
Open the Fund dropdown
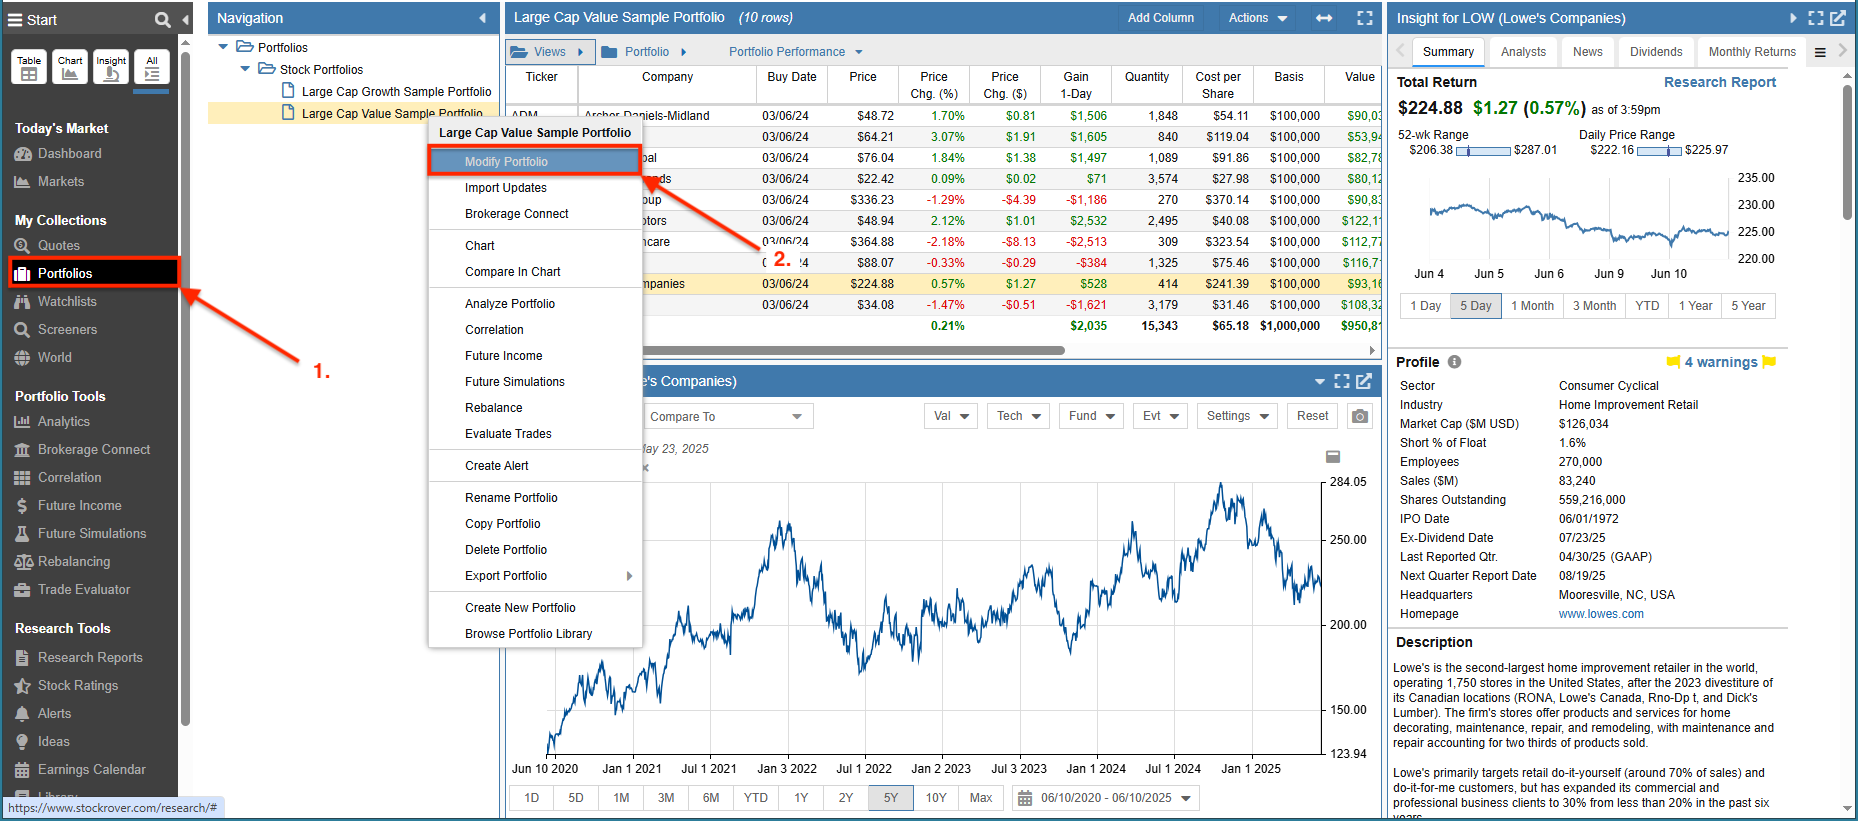point(1092,416)
